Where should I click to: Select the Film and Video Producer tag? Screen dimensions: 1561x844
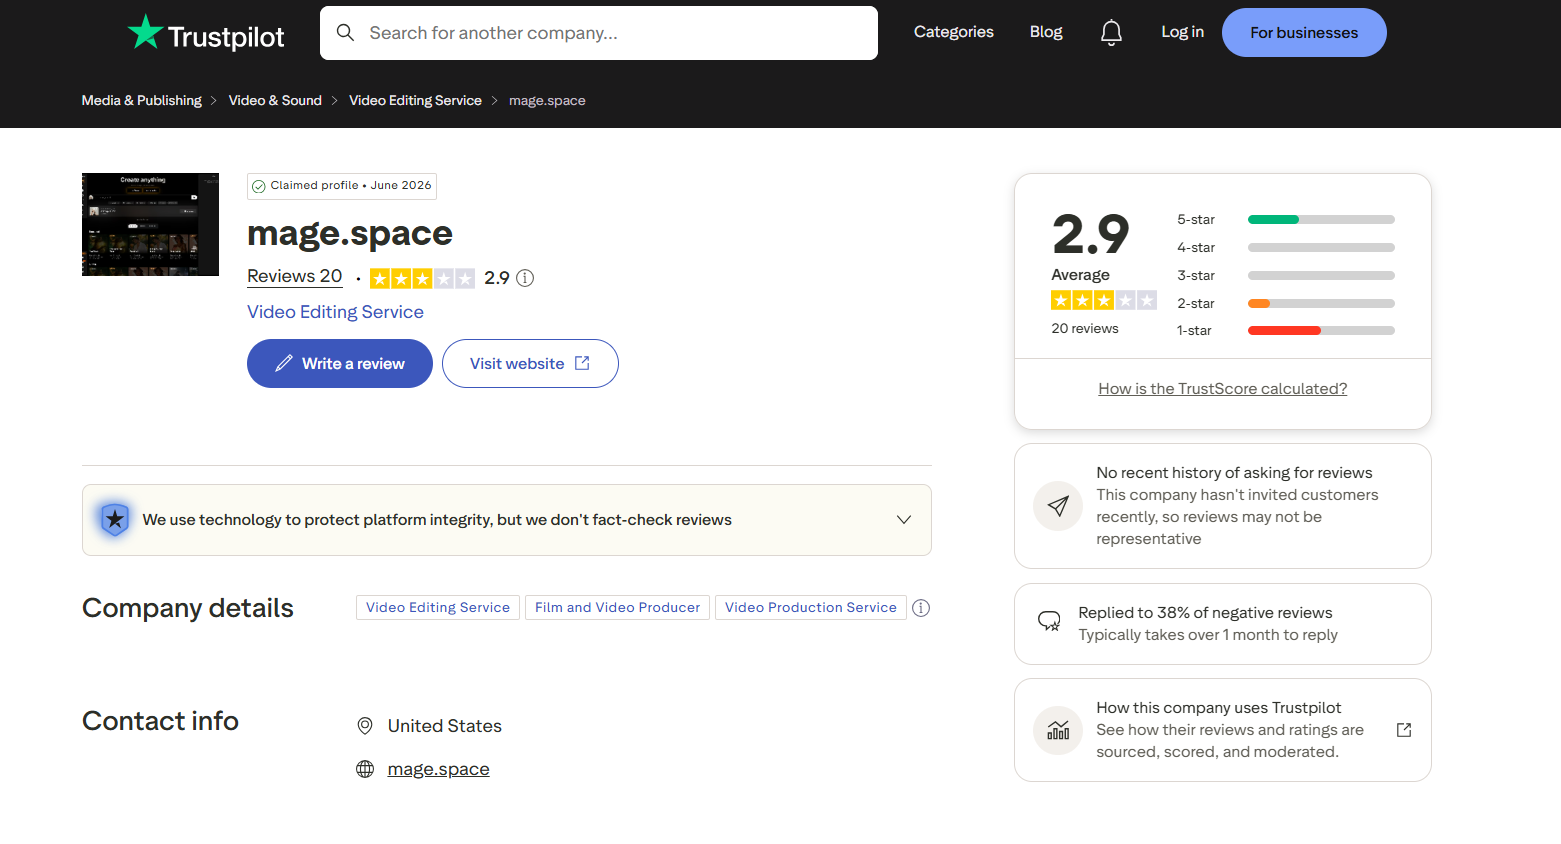[x=617, y=608]
